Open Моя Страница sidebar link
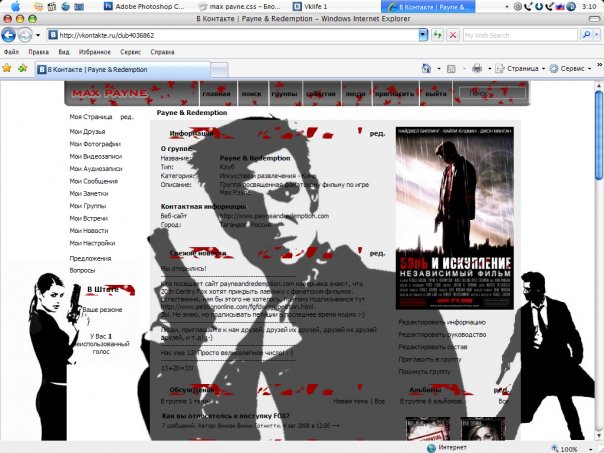The image size is (604, 453). coord(91,117)
